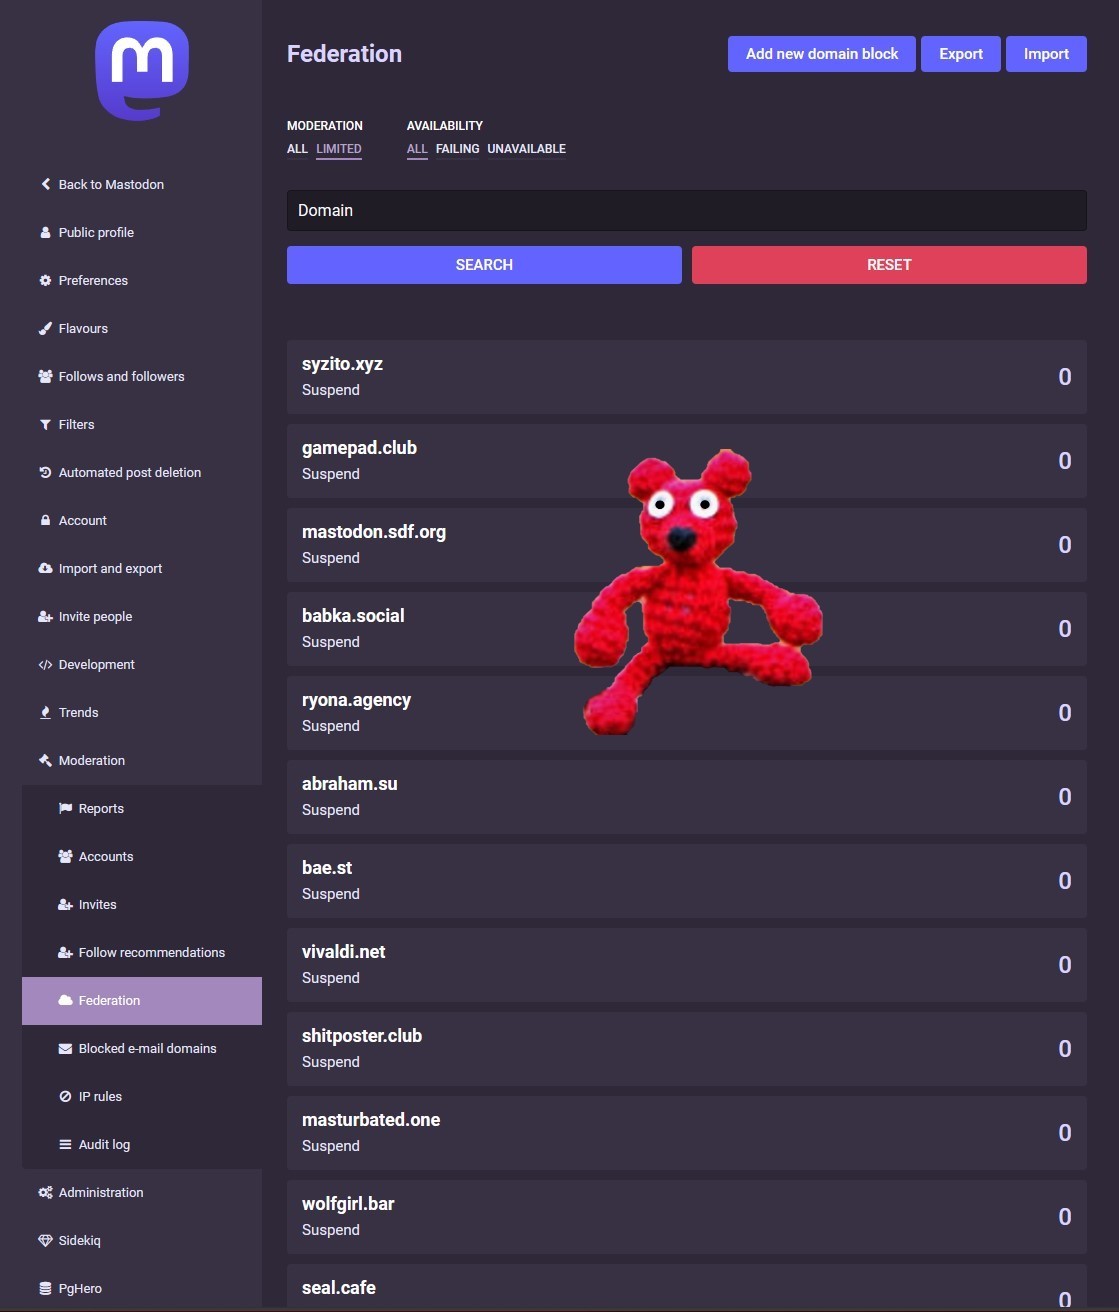Click the Accounts users icon
1119x1312 pixels.
click(x=65, y=856)
